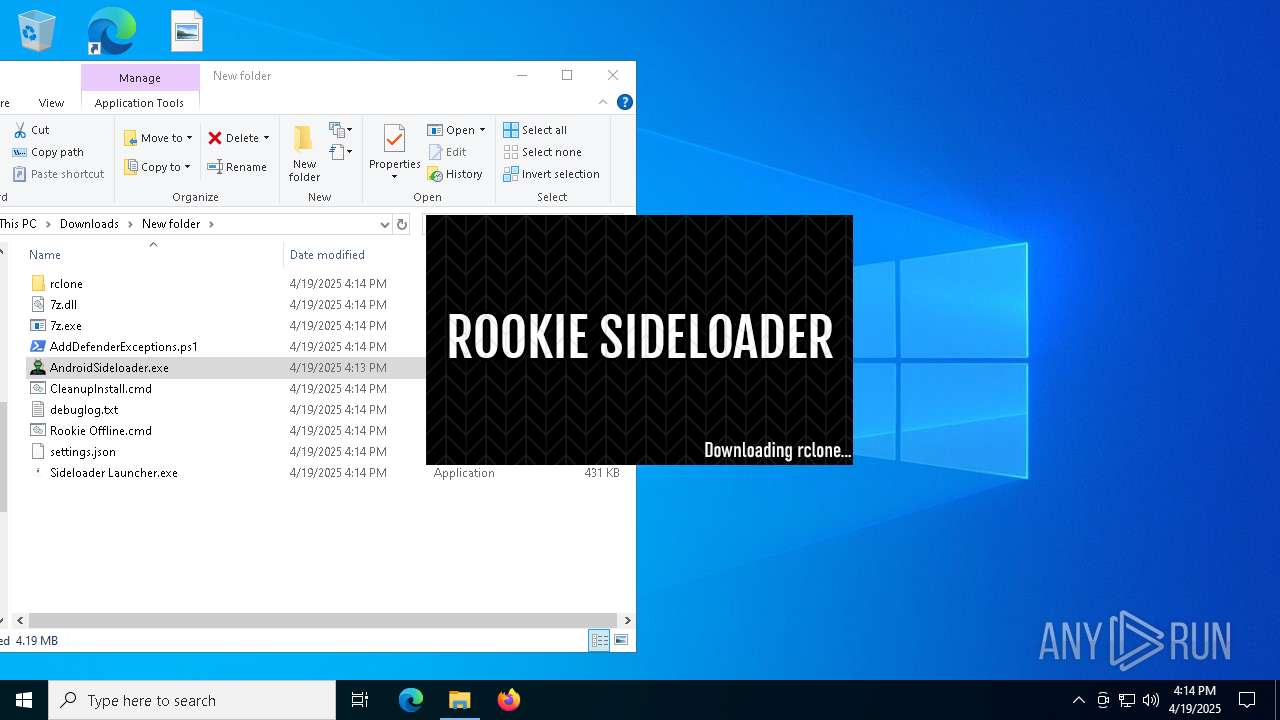Open Edge from the taskbar
1280x720 pixels.
click(411, 700)
